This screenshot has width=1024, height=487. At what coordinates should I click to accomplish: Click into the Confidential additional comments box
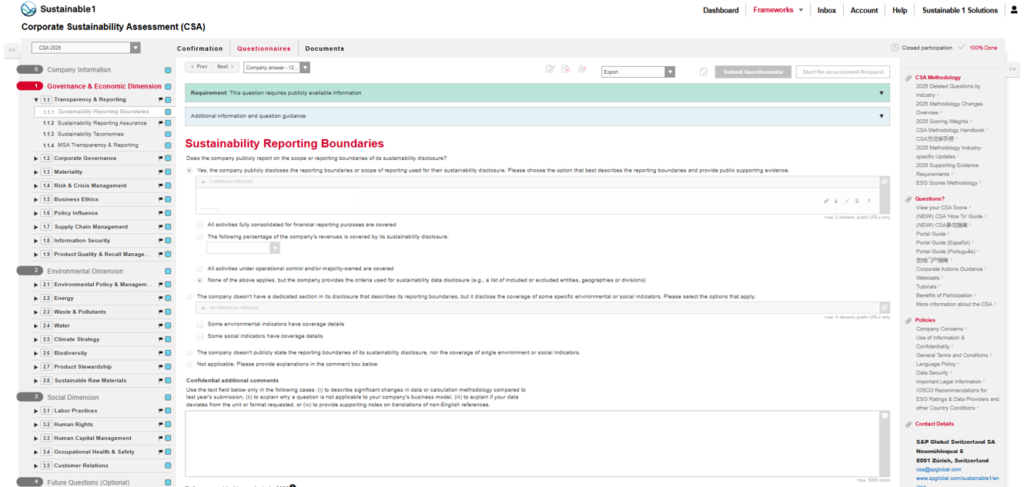[536, 441]
